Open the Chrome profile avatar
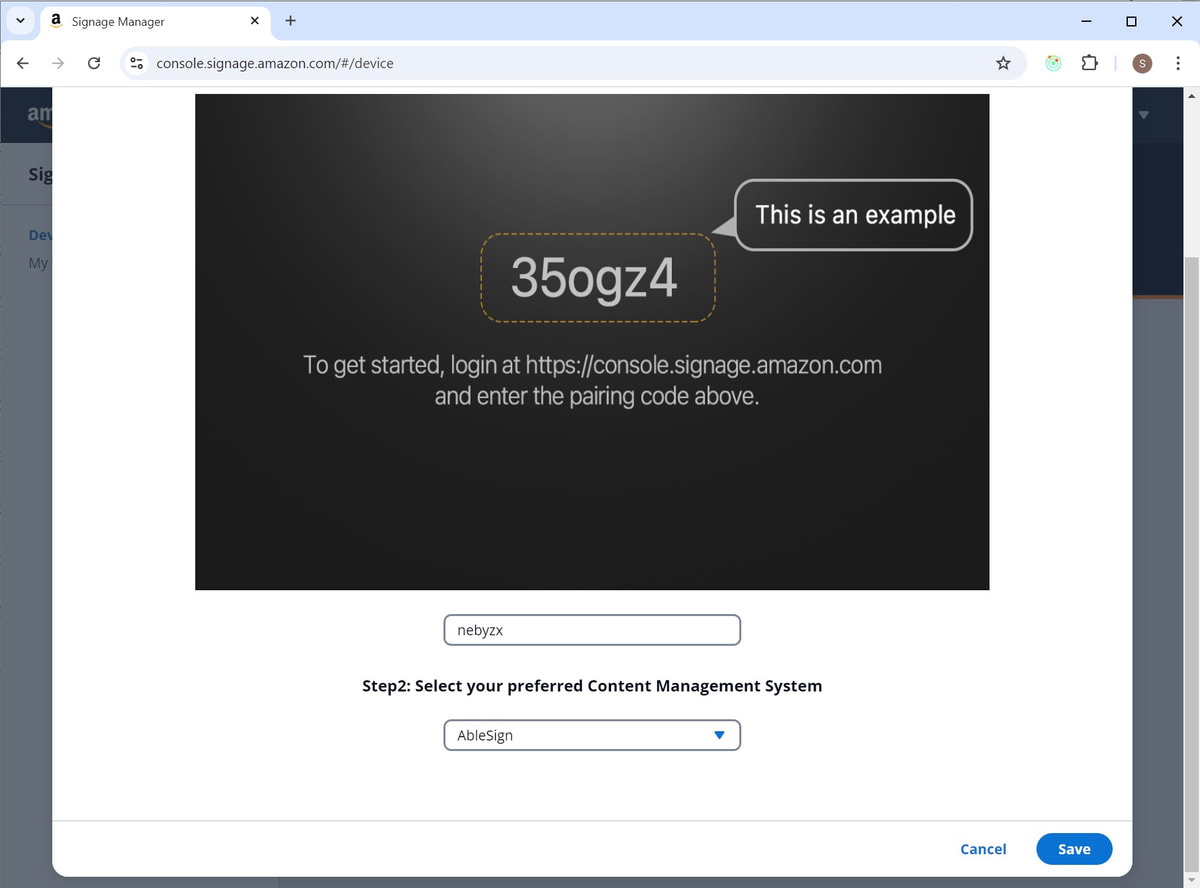 [x=1142, y=63]
